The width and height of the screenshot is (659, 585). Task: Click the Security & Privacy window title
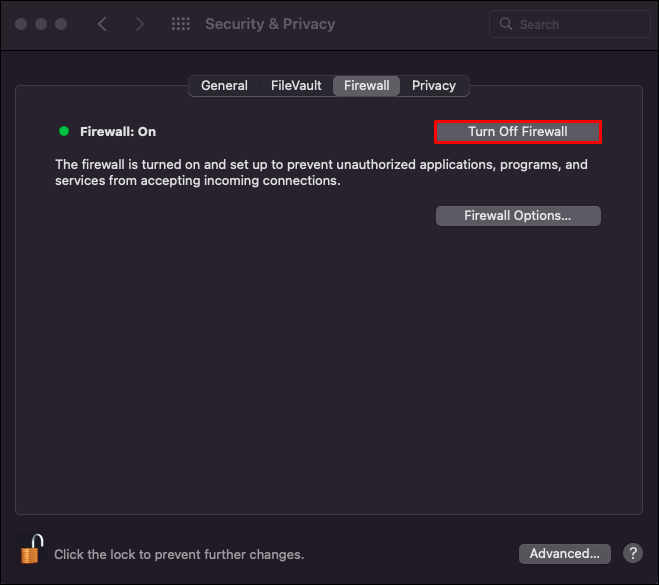click(x=270, y=24)
